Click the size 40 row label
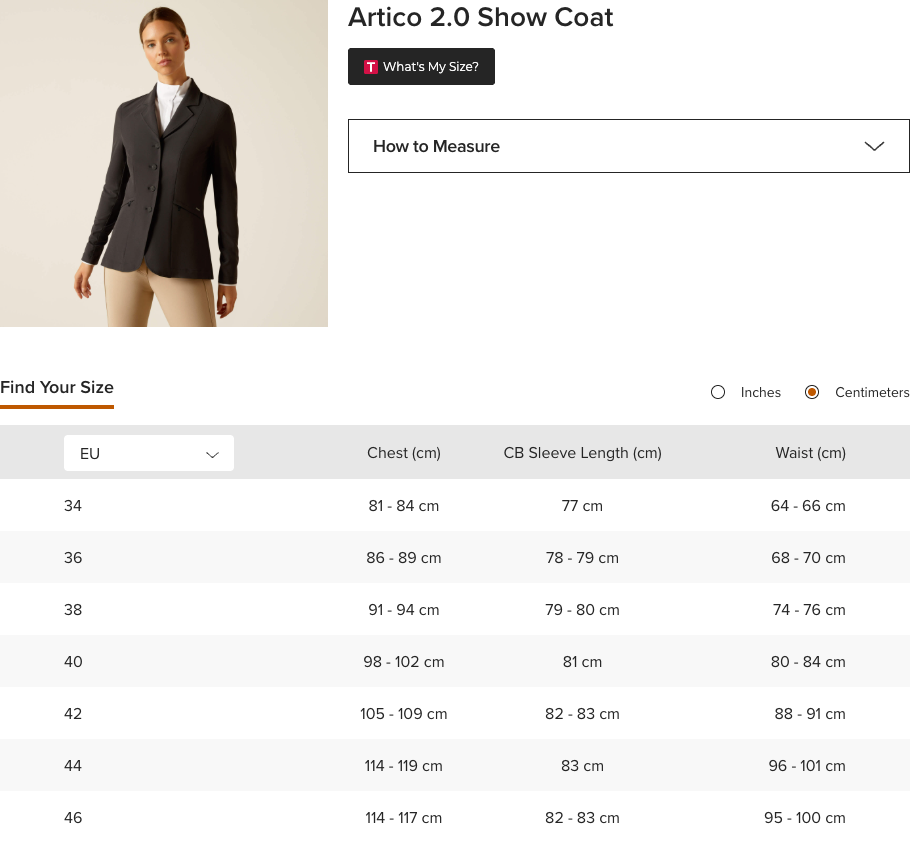Image resolution: width=913 pixels, height=852 pixels. click(73, 662)
